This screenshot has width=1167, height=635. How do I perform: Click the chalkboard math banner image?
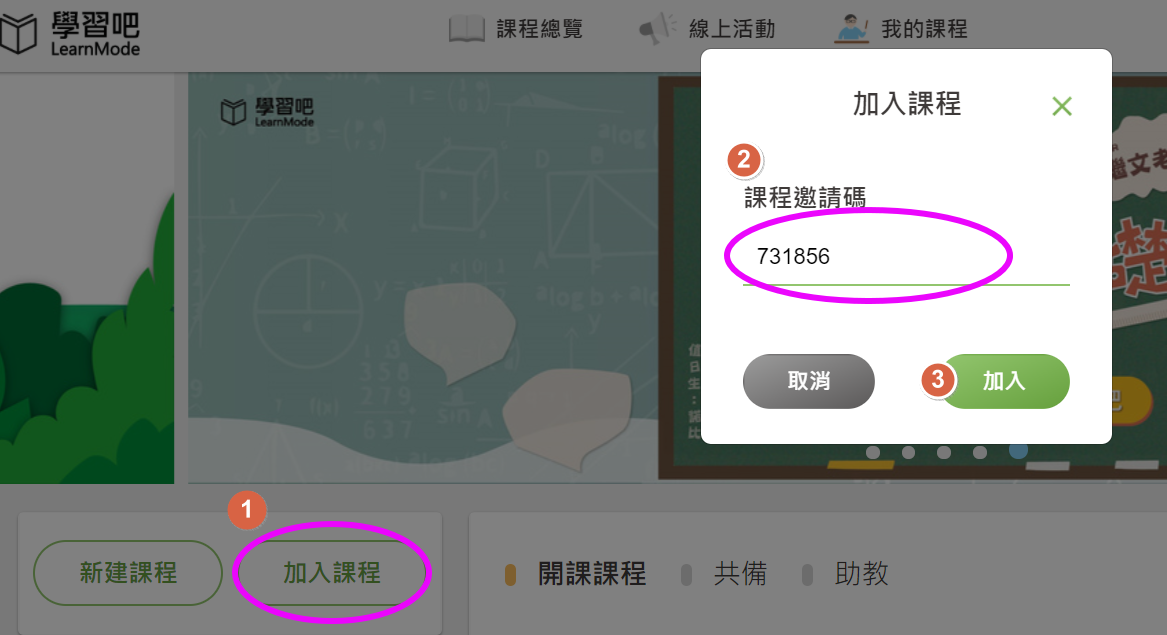(x=423, y=278)
